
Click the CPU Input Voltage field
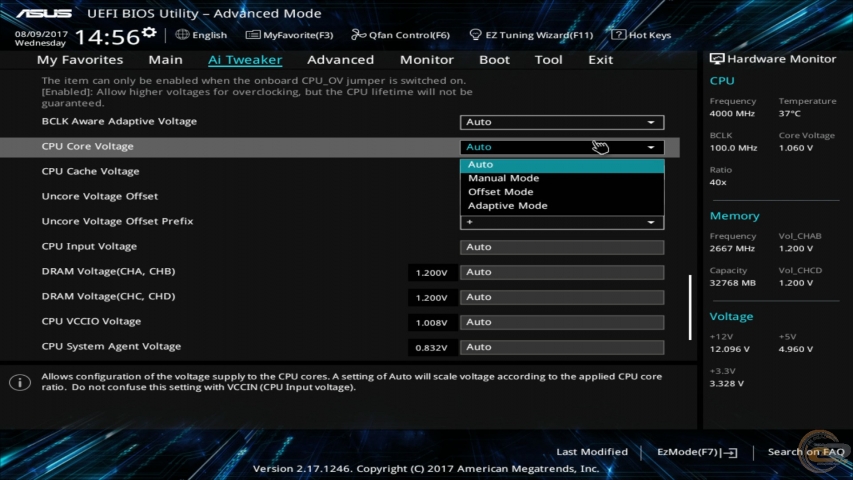pos(562,247)
